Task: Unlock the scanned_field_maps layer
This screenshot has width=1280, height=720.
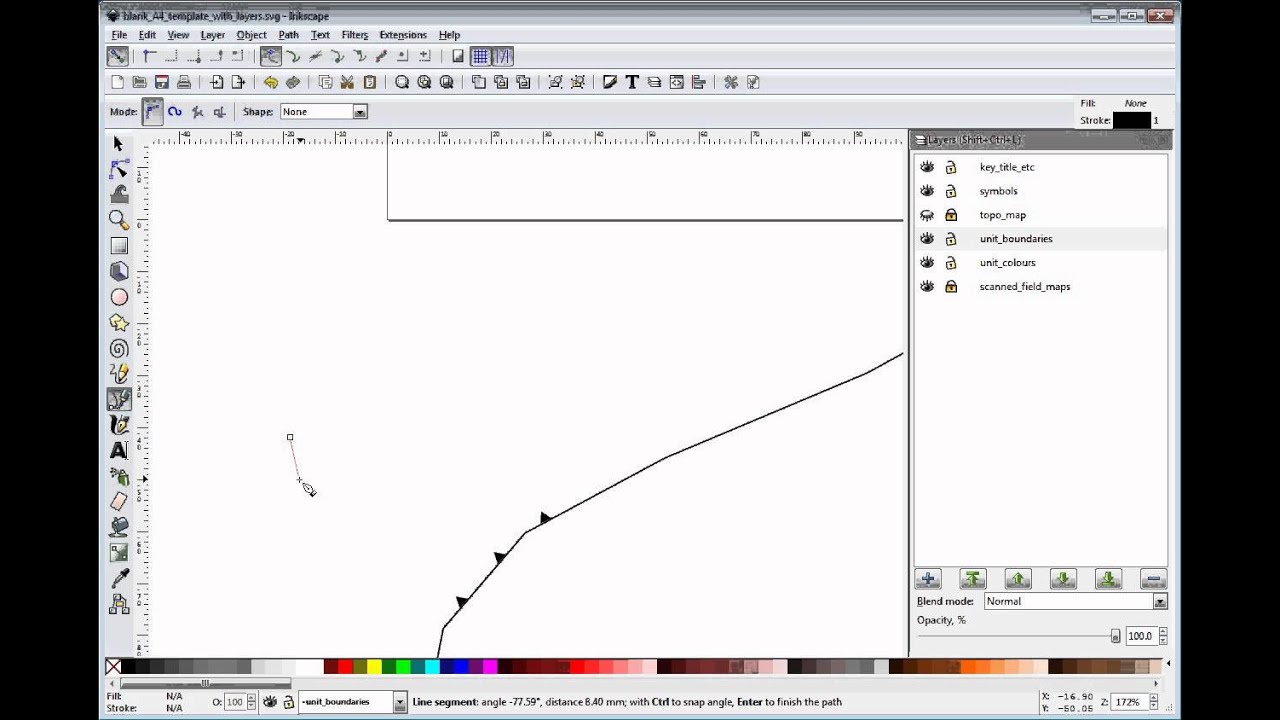Action: (951, 287)
